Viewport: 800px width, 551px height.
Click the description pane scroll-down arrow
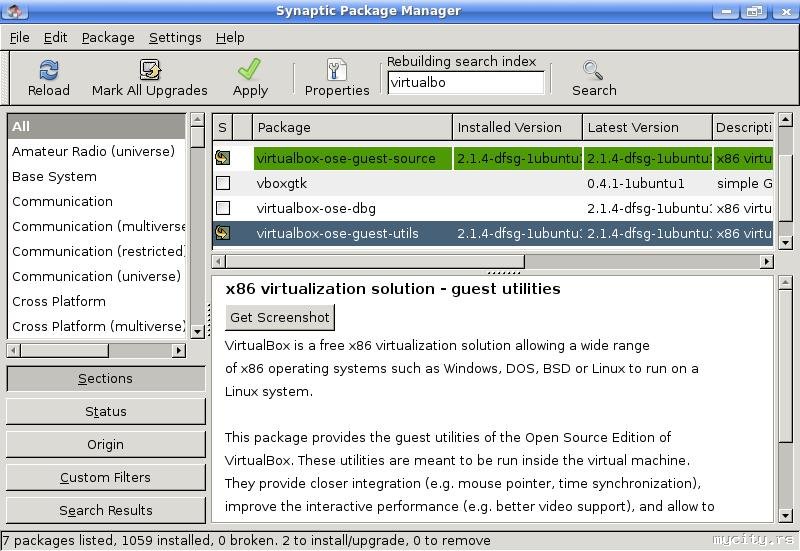[x=786, y=515]
